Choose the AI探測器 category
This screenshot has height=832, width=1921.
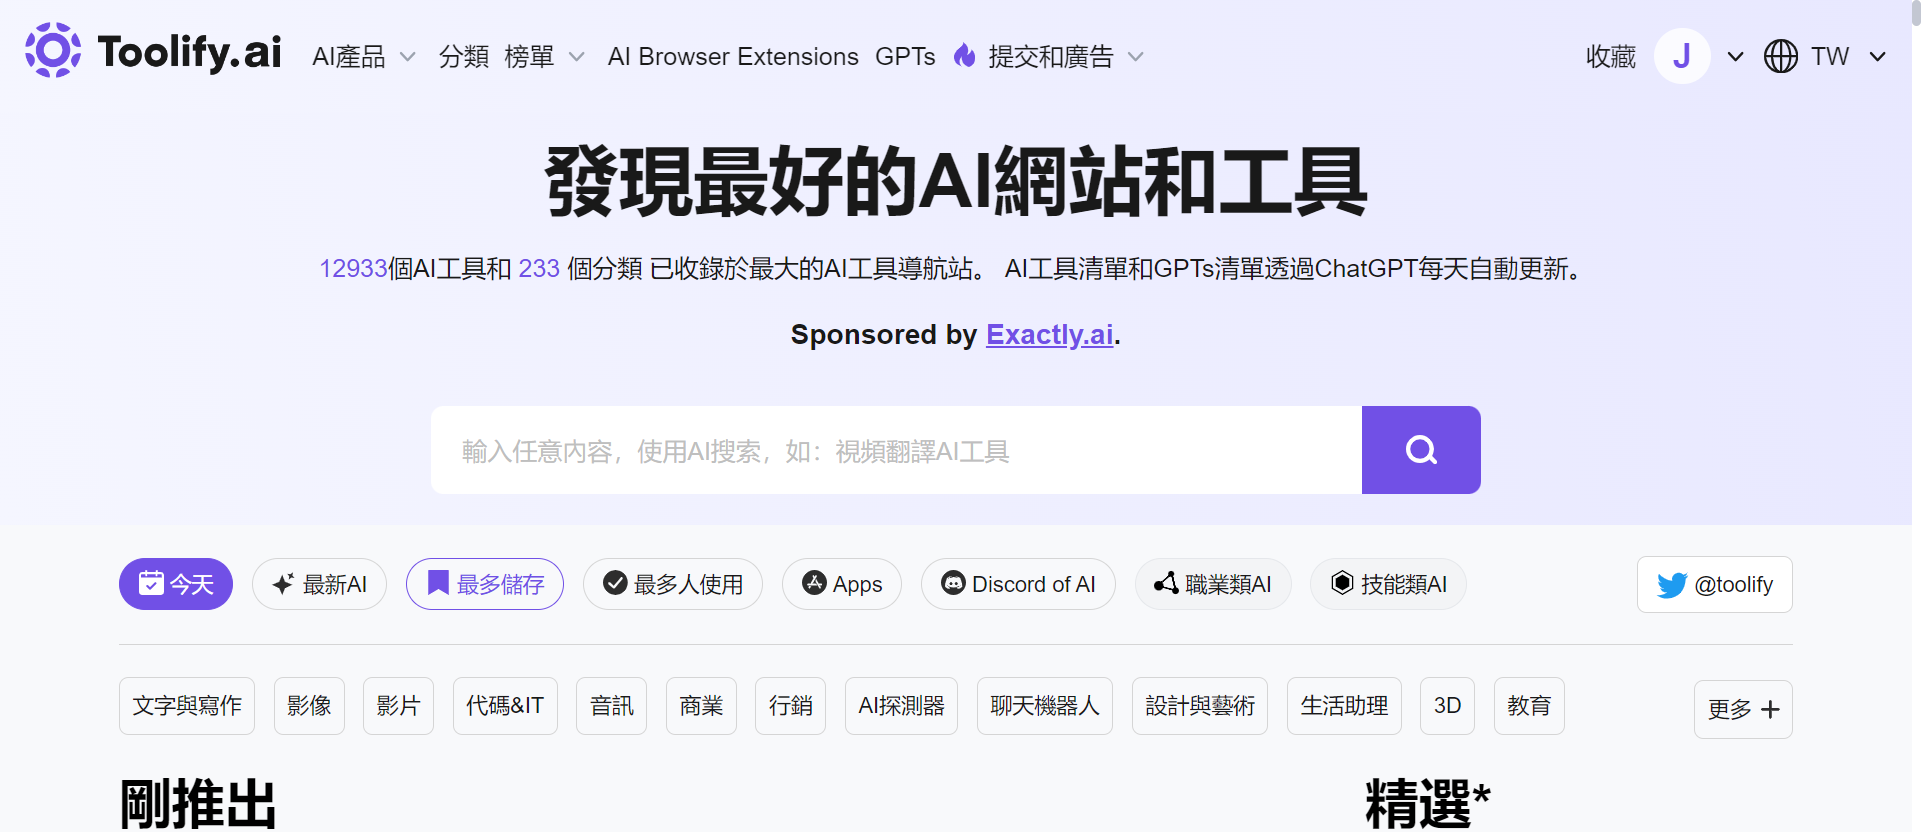coord(901,706)
